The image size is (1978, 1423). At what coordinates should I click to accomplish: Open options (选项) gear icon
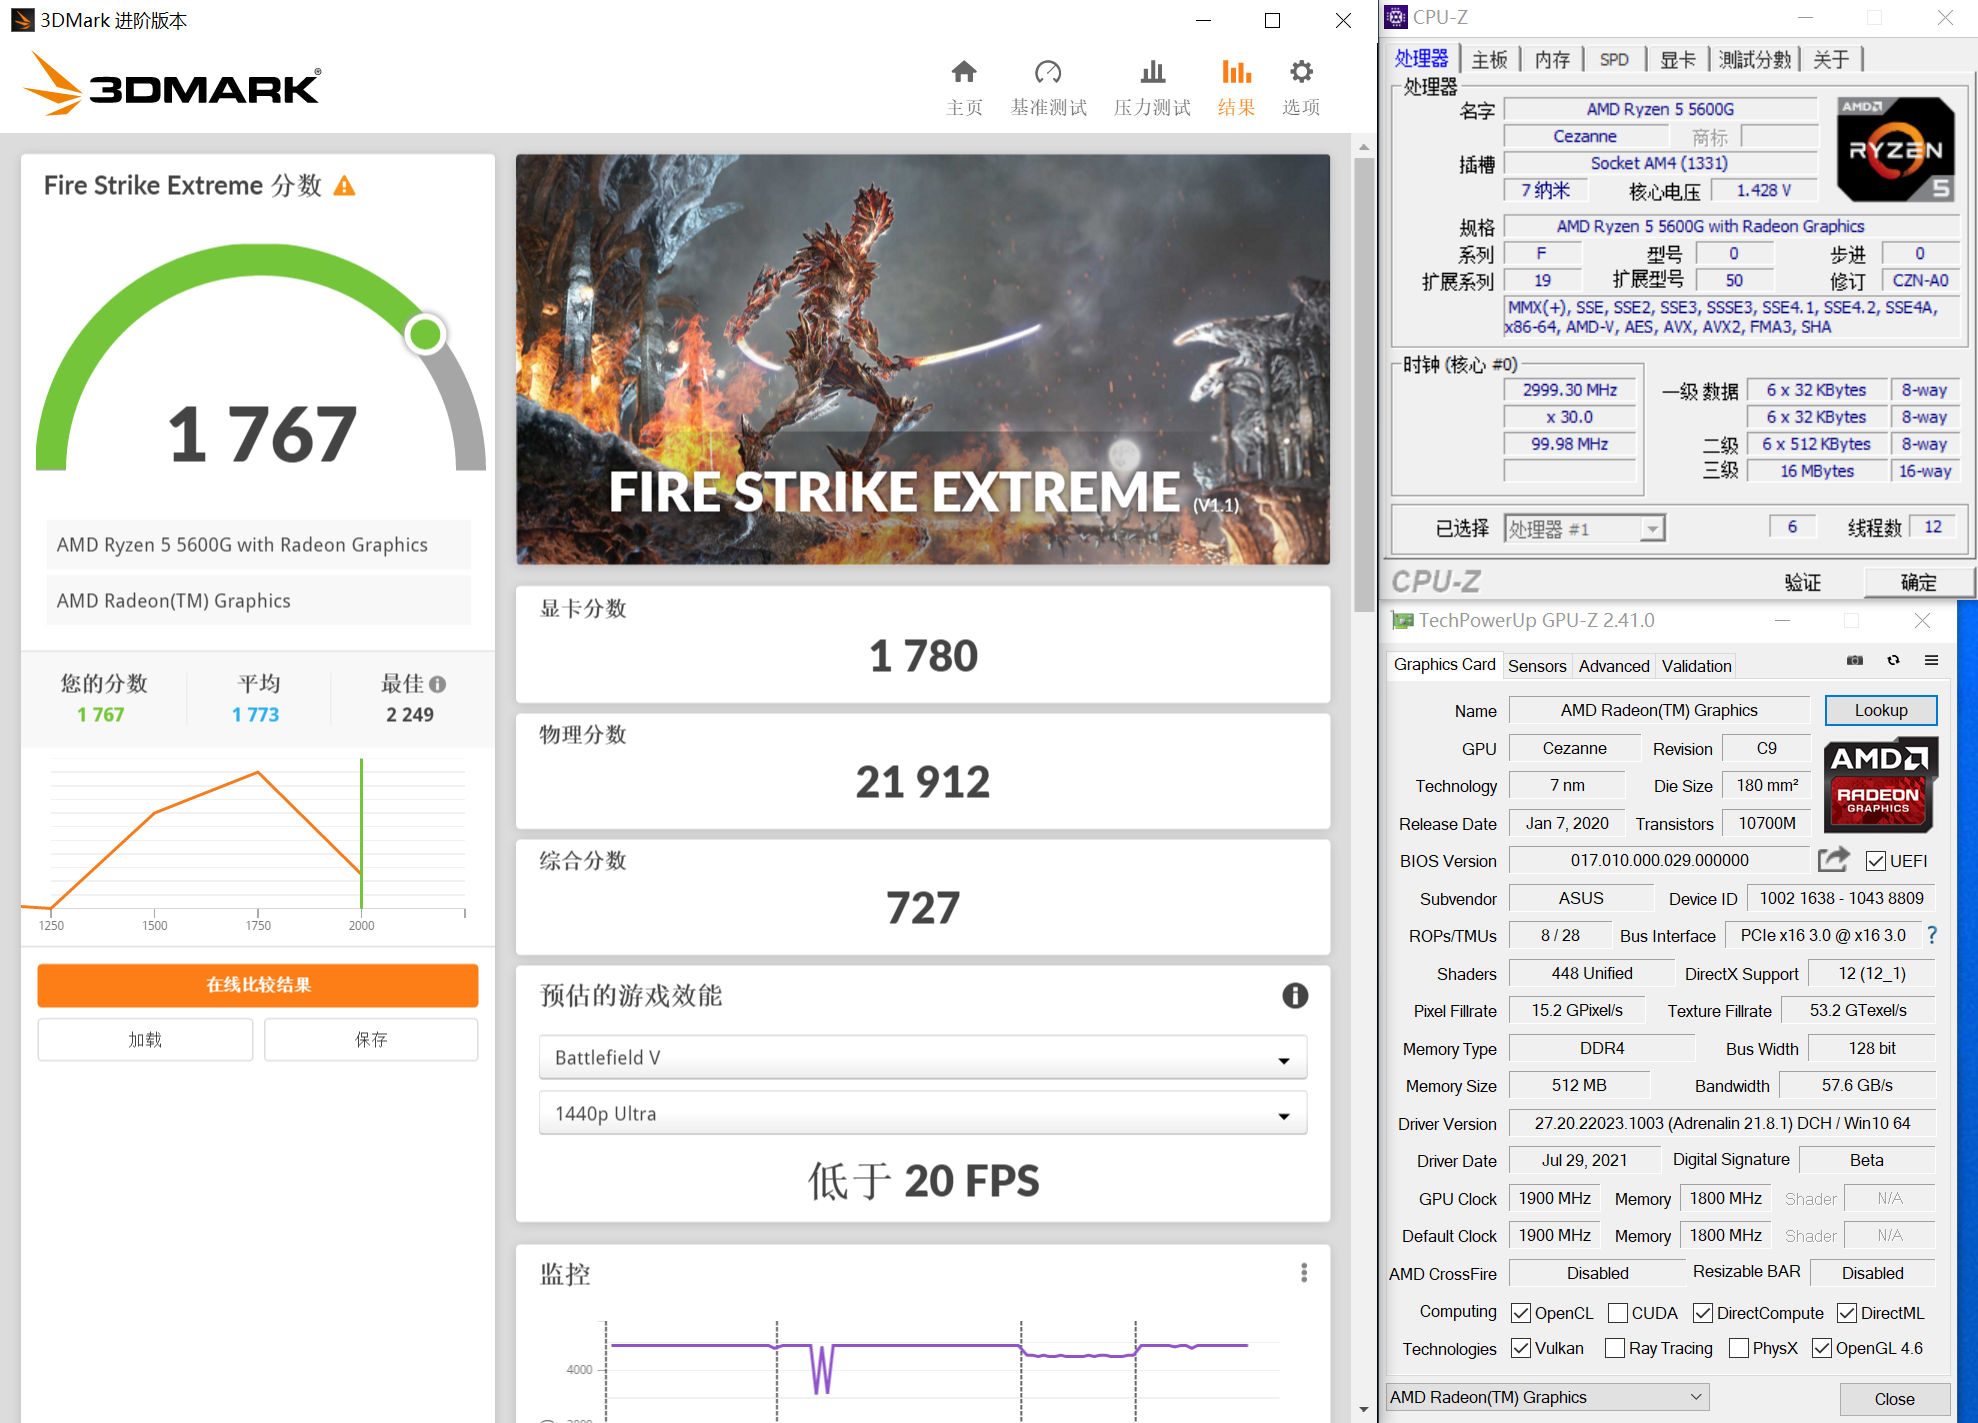(1301, 72)
